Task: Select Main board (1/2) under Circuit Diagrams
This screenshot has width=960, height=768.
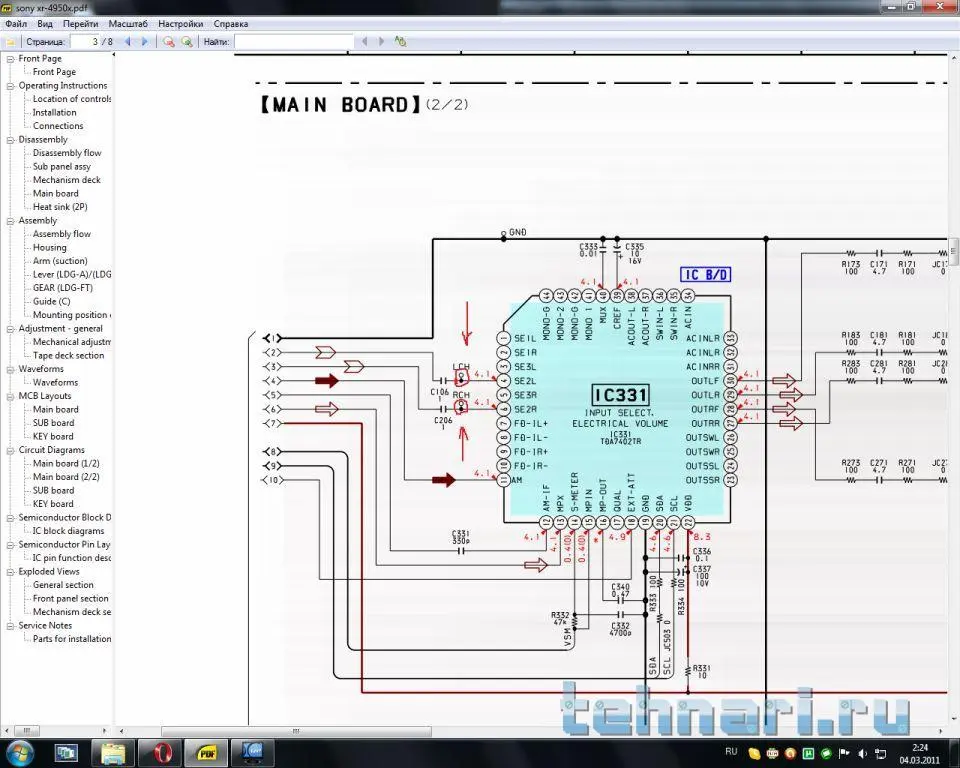Action: [x=66, y=464]
